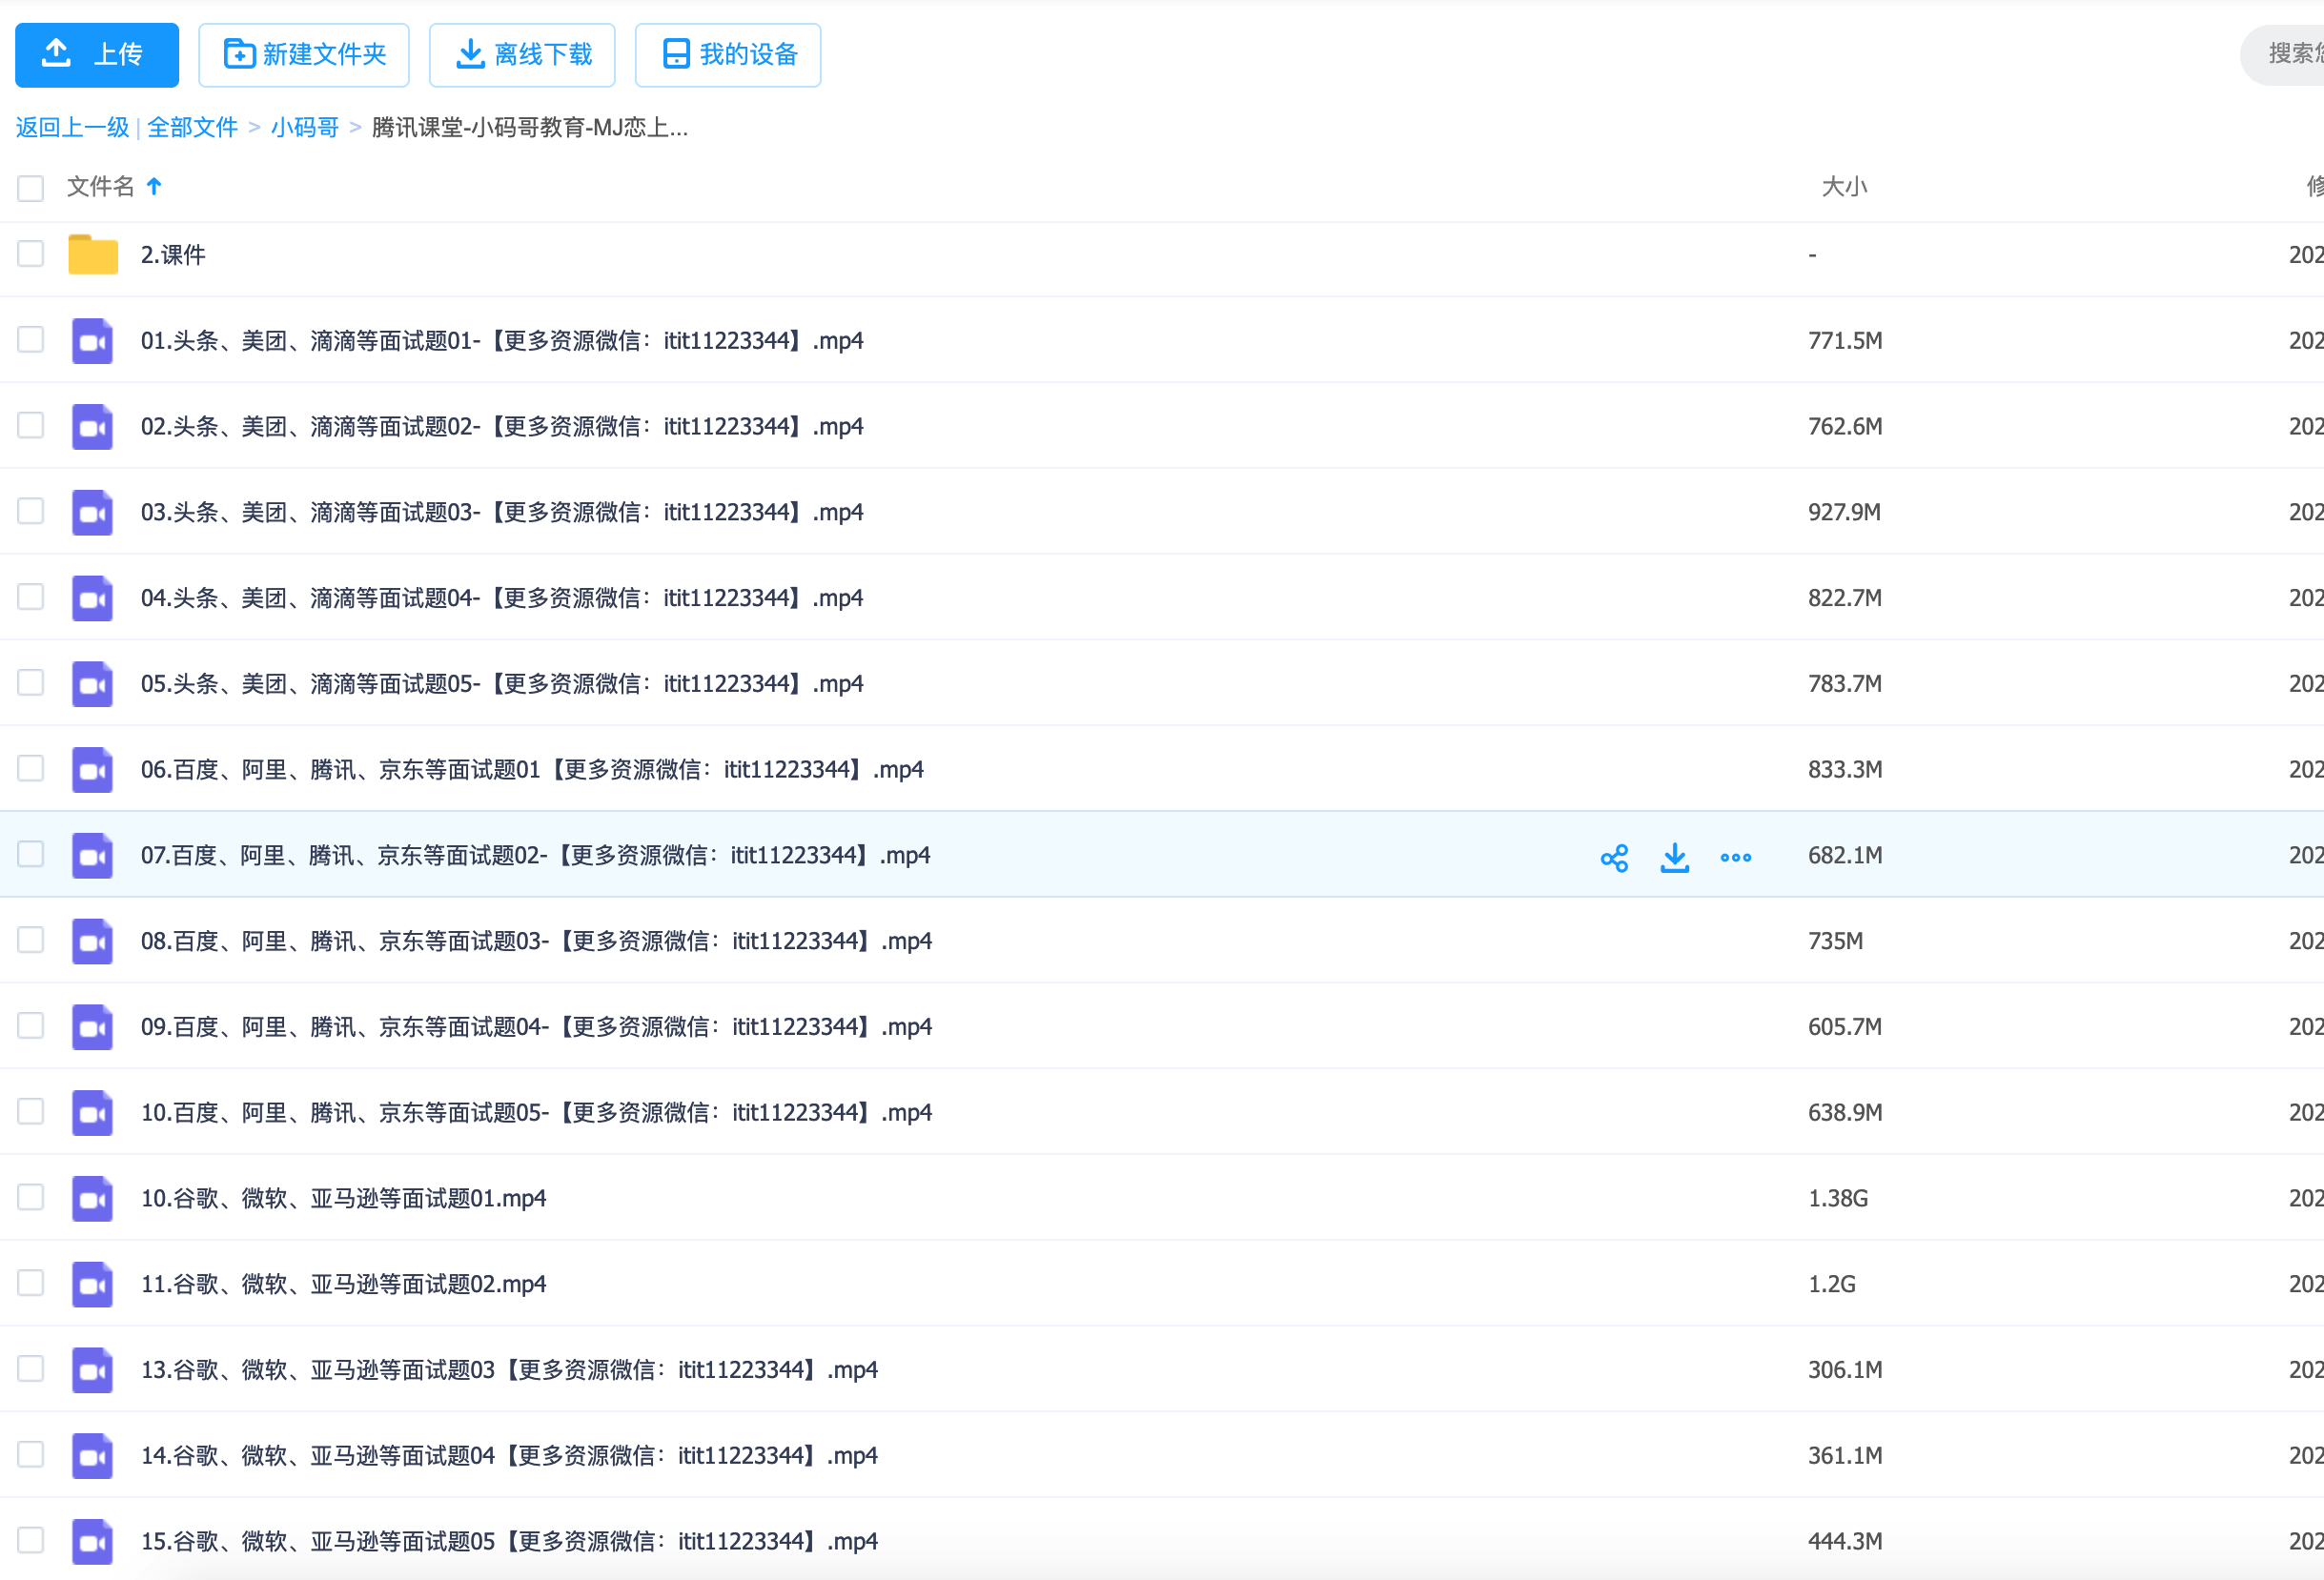Open 我的设备 my devices

728,55
